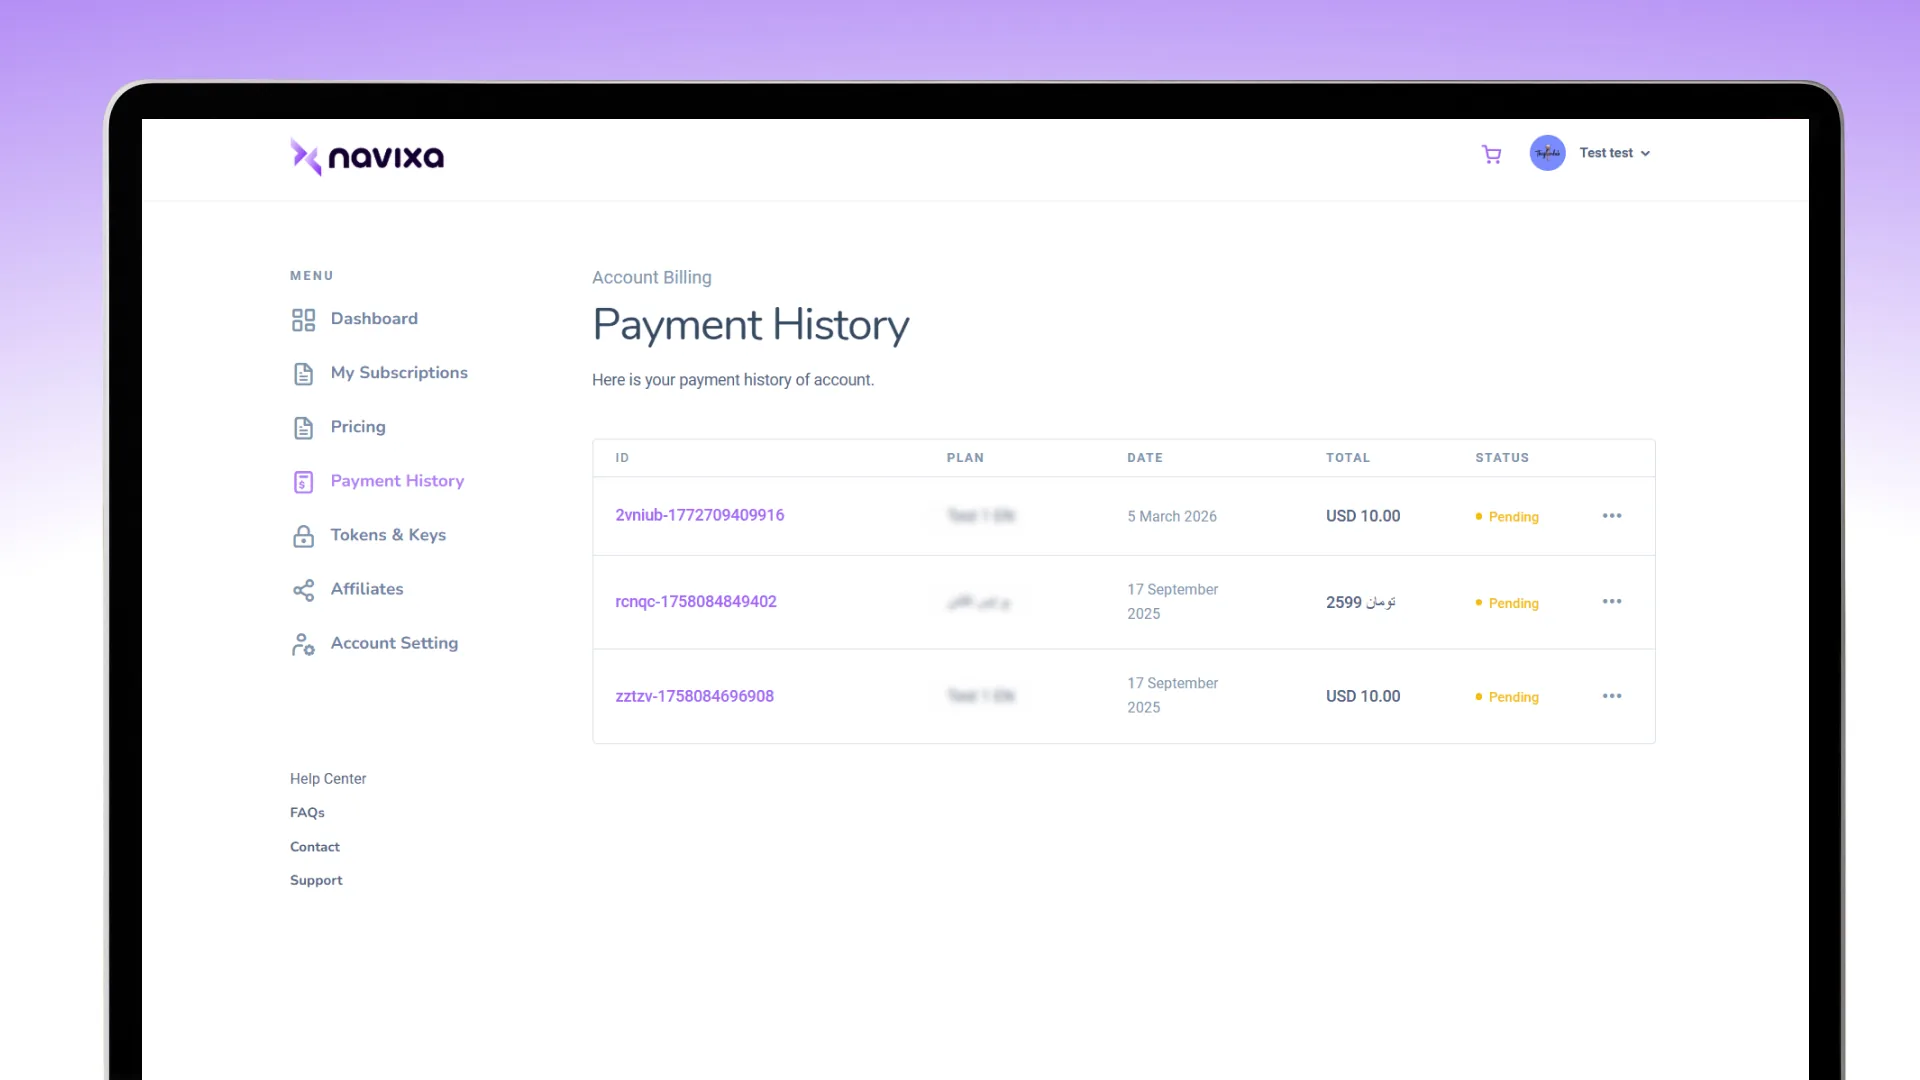Select Payment History menu item
Image resolution: width=1920 pixels, height=1080 pixels.
pos(397,481)
